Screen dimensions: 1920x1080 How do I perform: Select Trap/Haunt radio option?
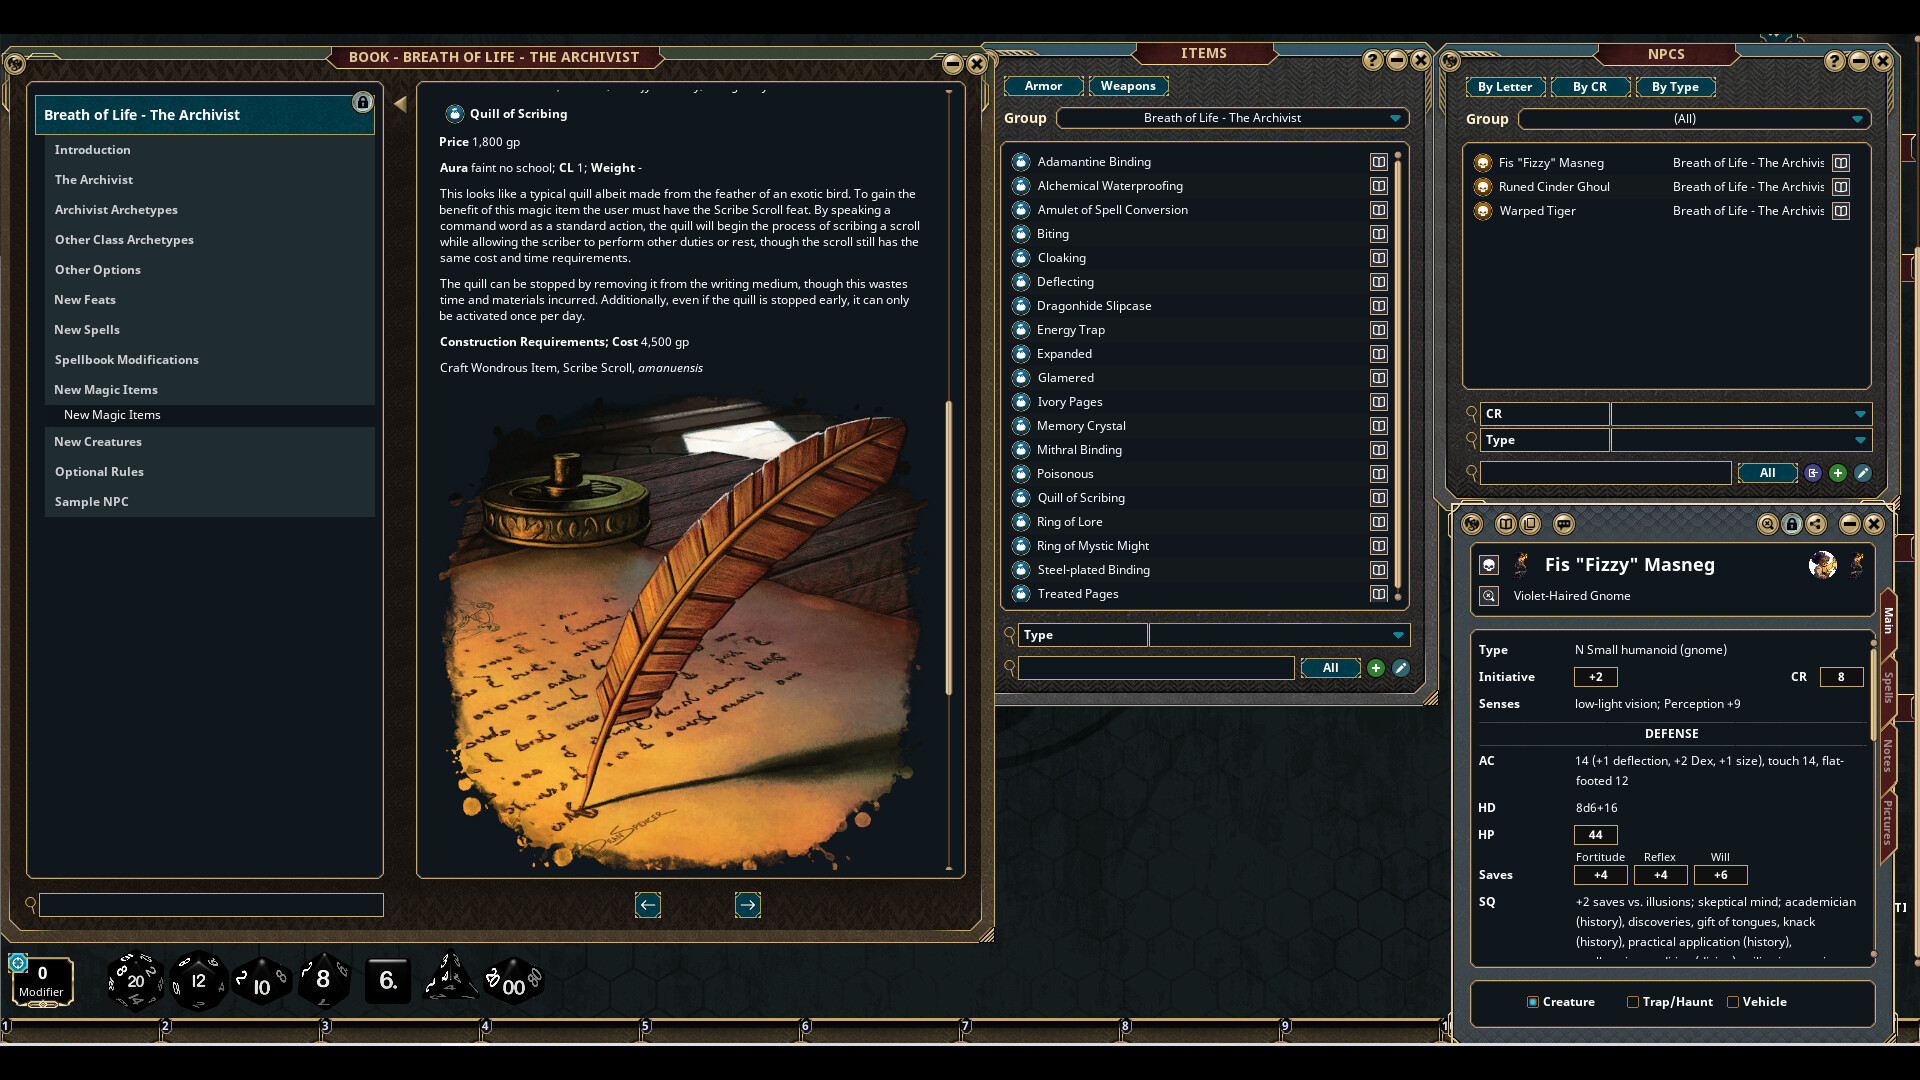1633,1002
